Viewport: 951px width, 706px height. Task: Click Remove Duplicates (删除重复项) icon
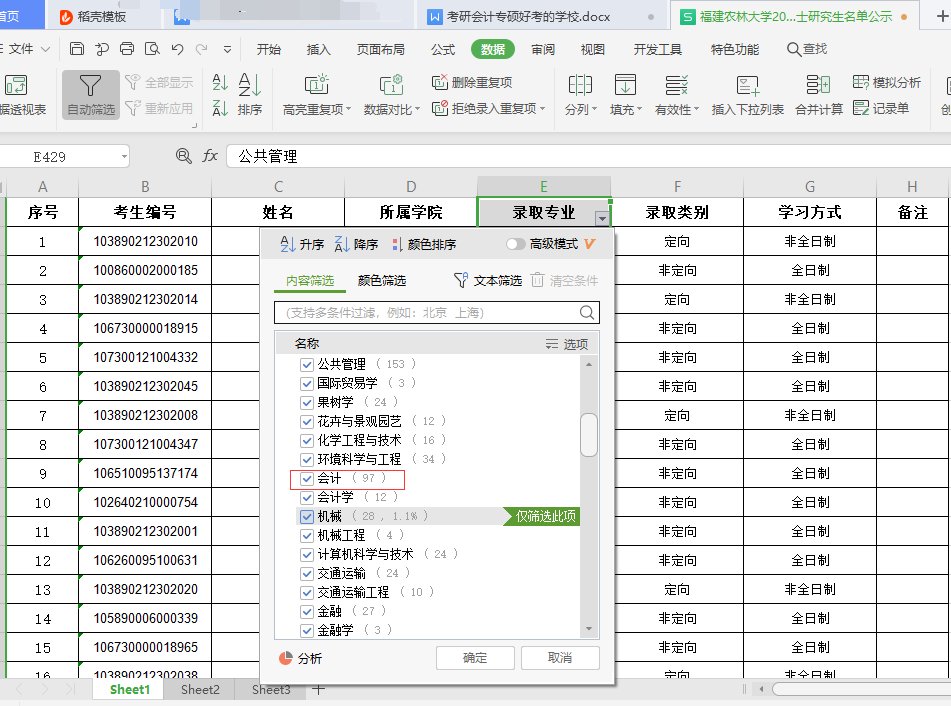click(440, 82)
